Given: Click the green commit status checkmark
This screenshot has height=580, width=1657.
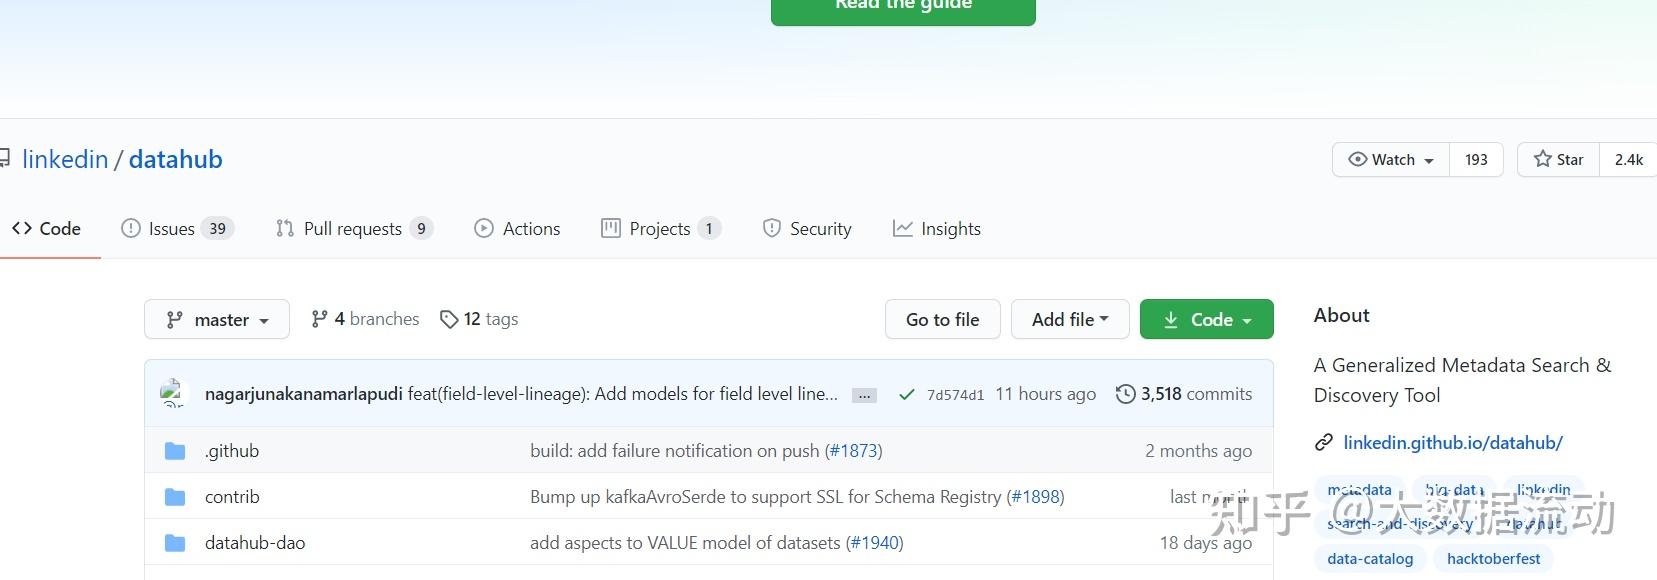Looking at the screenshot, I should click(907, 395).
